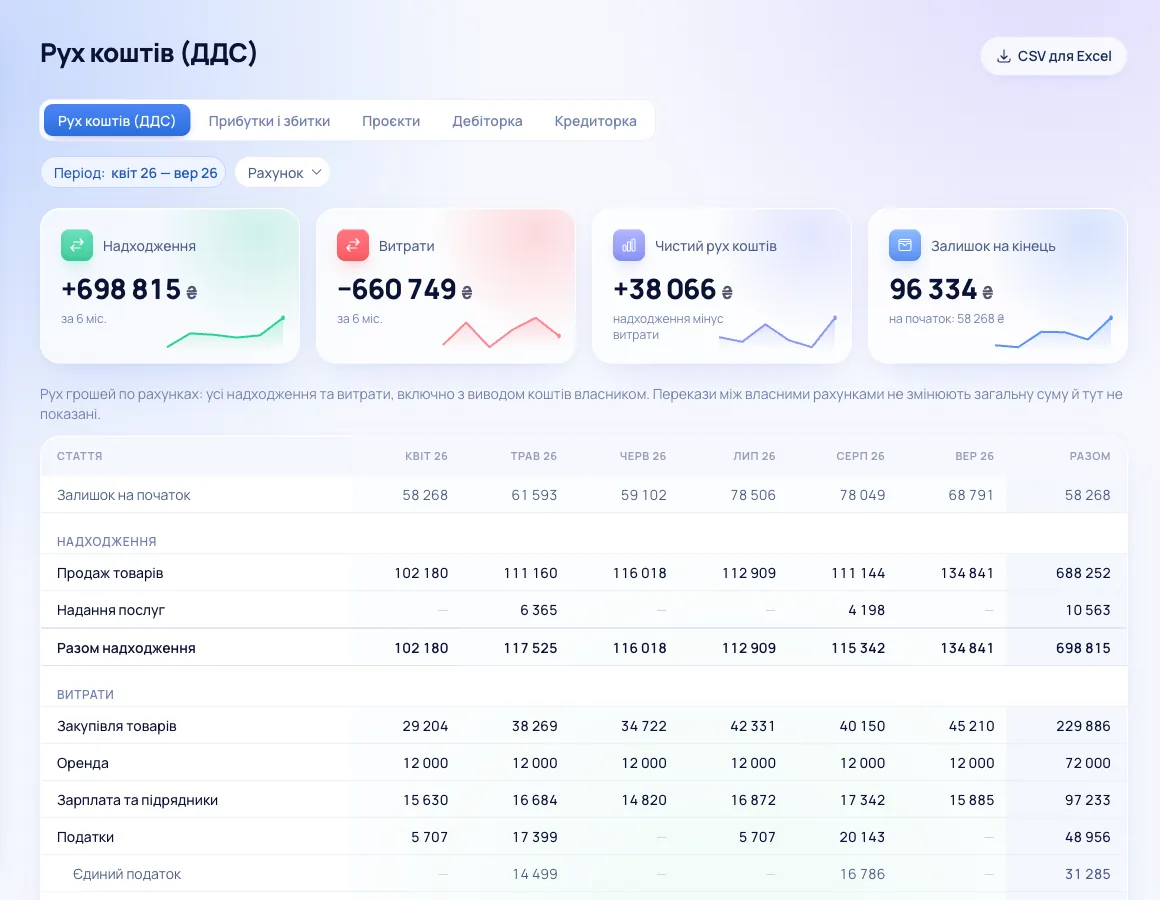Click the Закупівля товарів row label
1160x900 pixels.
point(117,726)
